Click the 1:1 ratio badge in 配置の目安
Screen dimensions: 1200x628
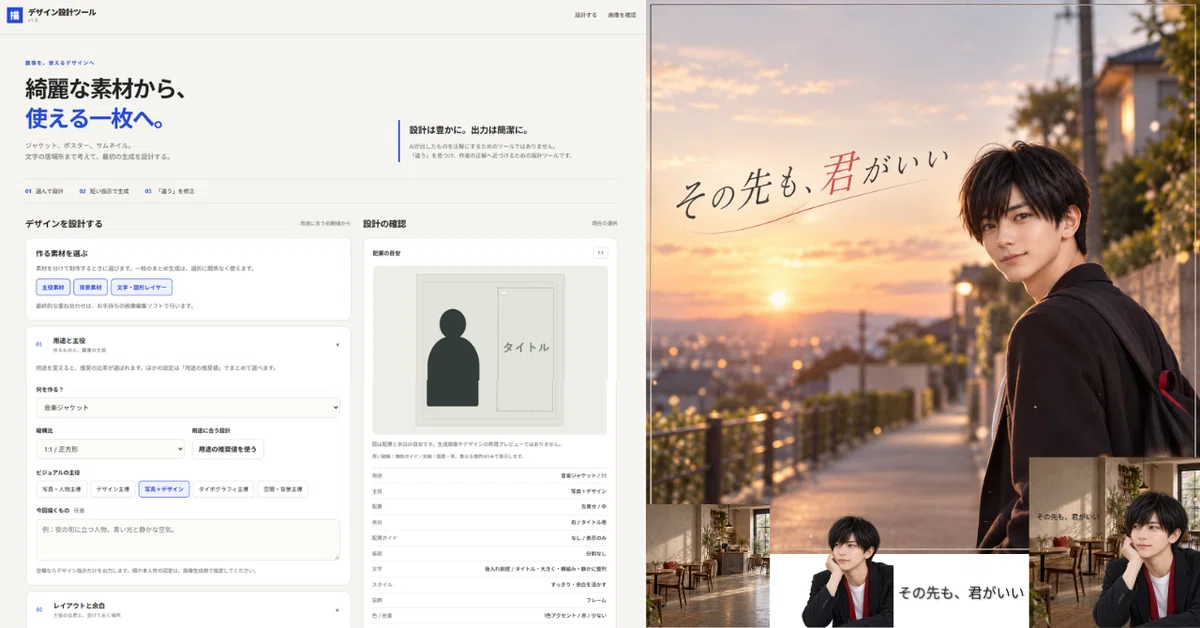[x=600, y=253]
